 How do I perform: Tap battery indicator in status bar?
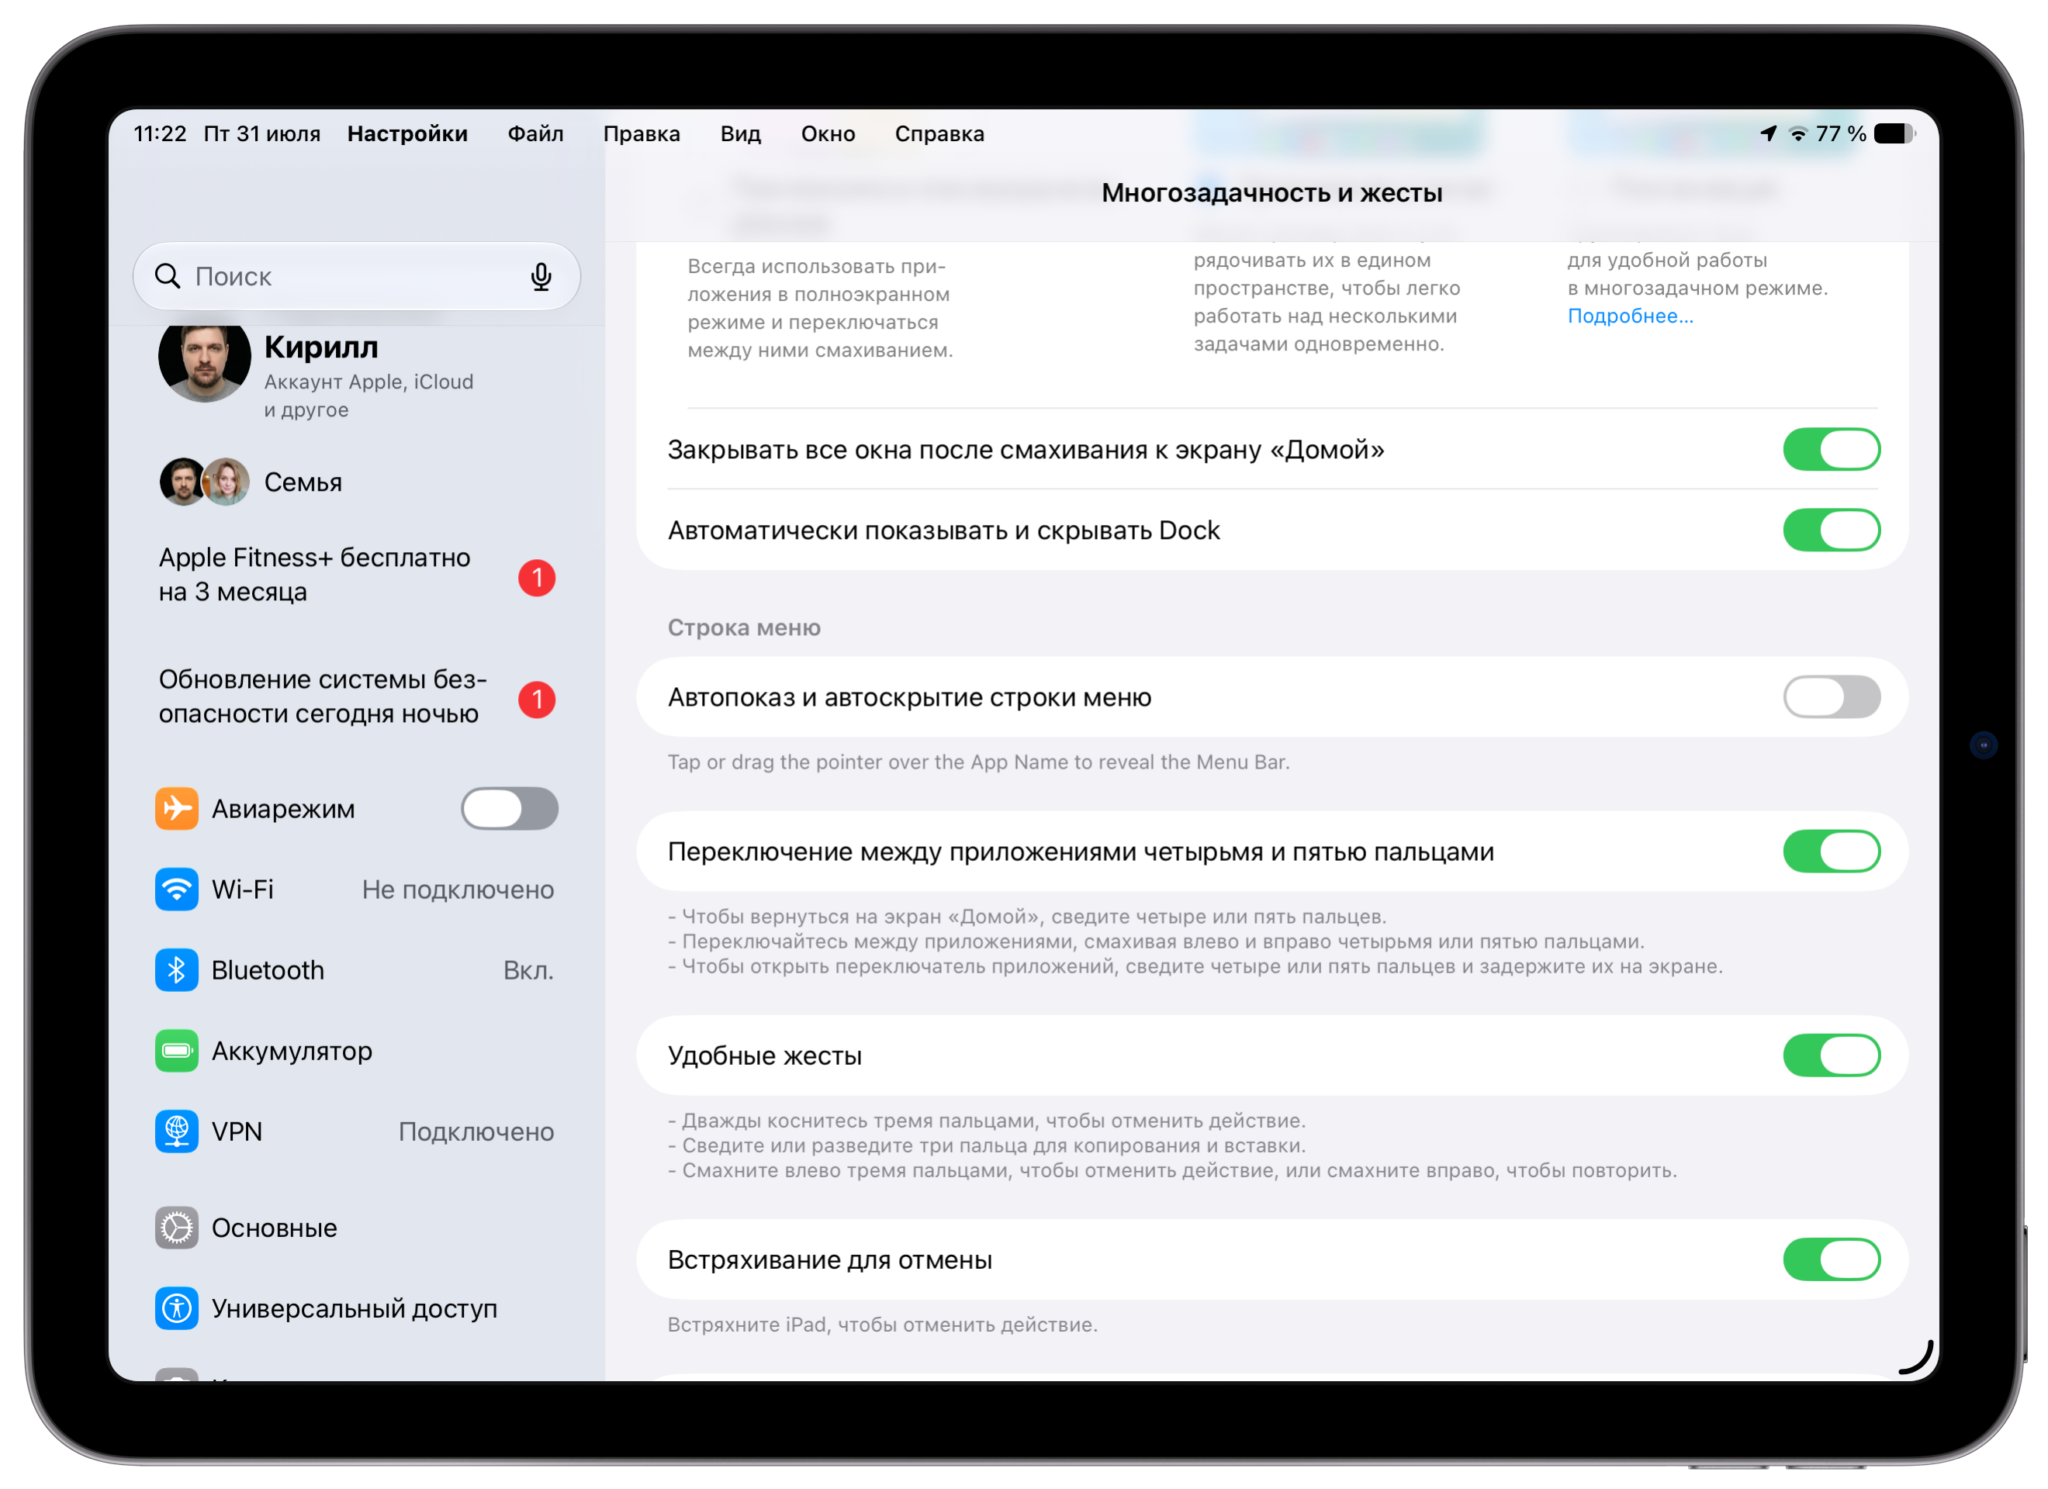[1894, 134]
